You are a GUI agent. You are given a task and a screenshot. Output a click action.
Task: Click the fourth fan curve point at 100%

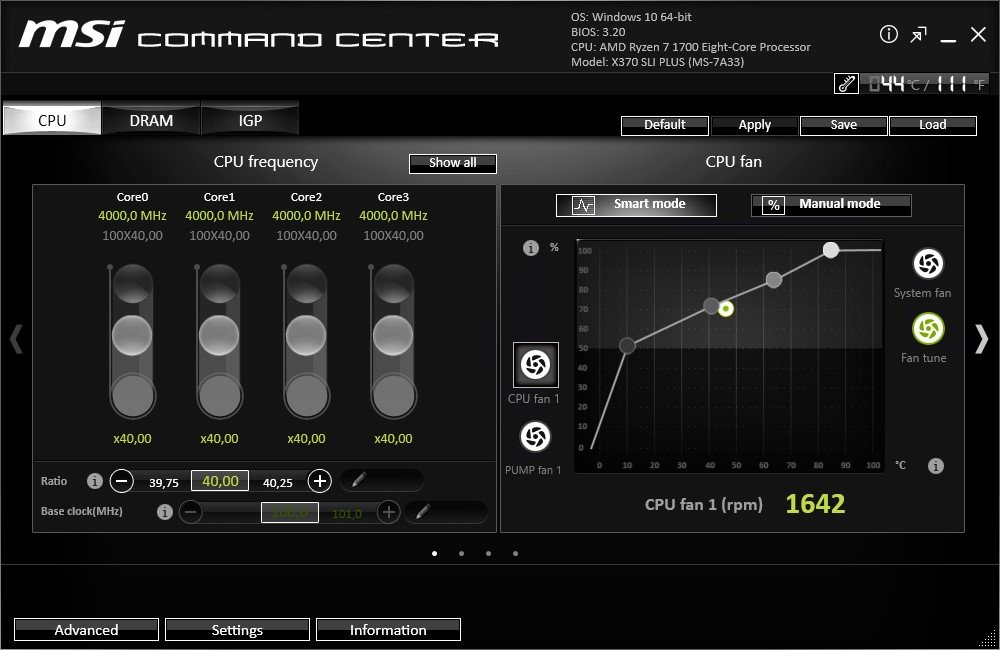point(830,249)
